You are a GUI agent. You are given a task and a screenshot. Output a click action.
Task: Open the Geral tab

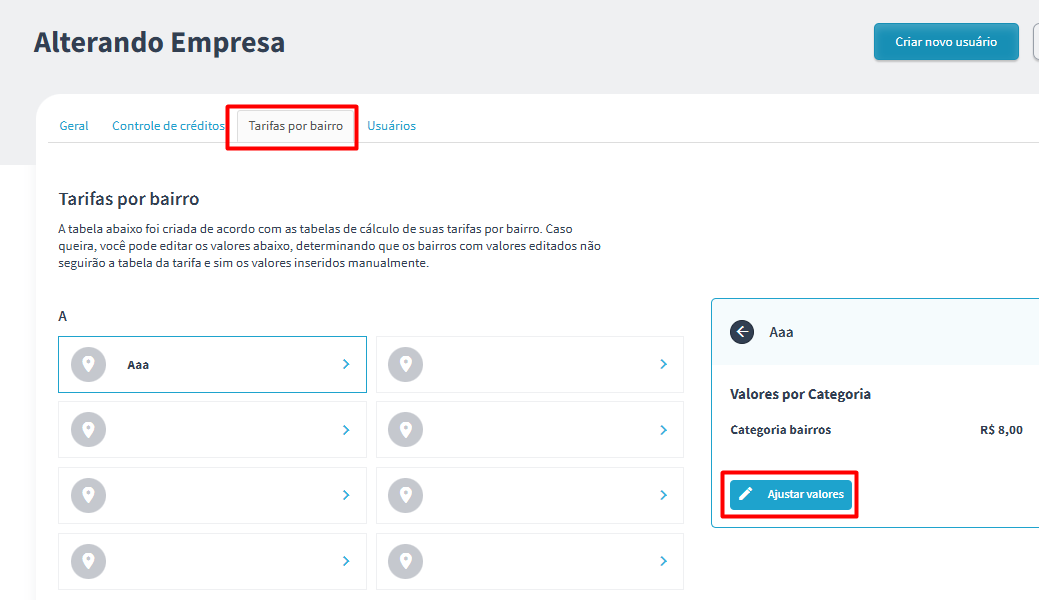coord(74,126)
